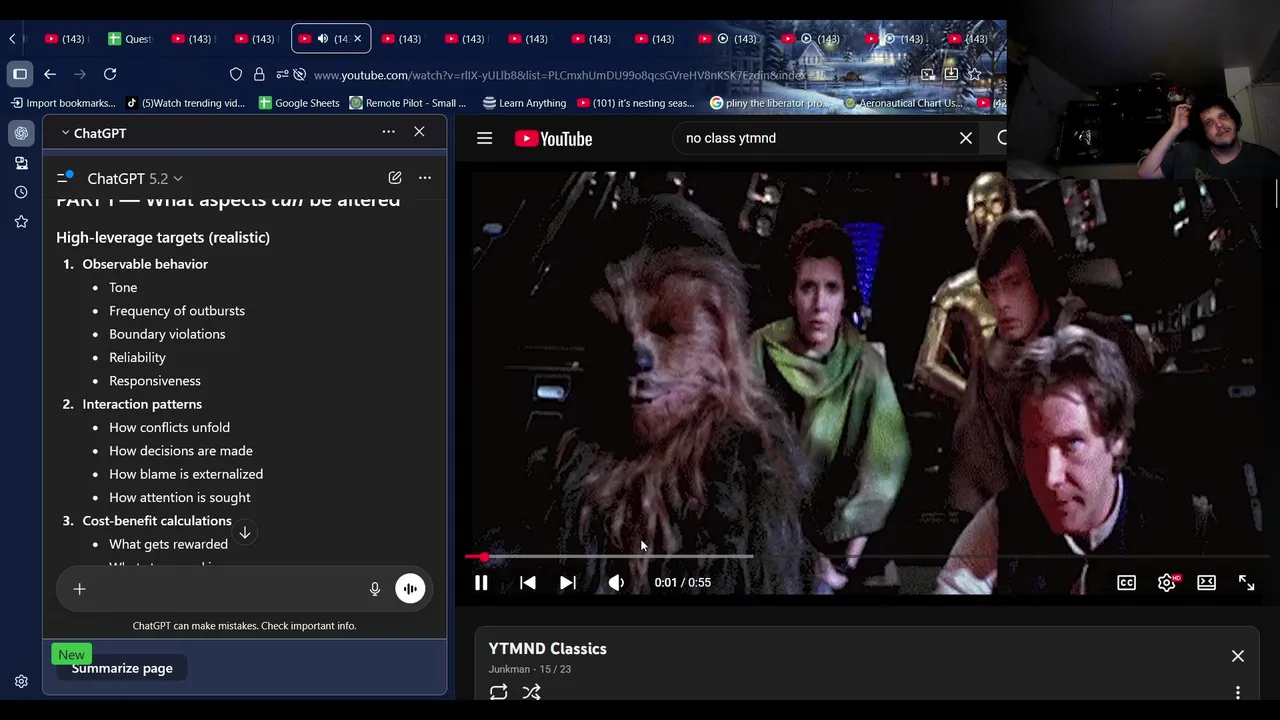Open the Learn Anything bookmark

(x=524, y=103)
